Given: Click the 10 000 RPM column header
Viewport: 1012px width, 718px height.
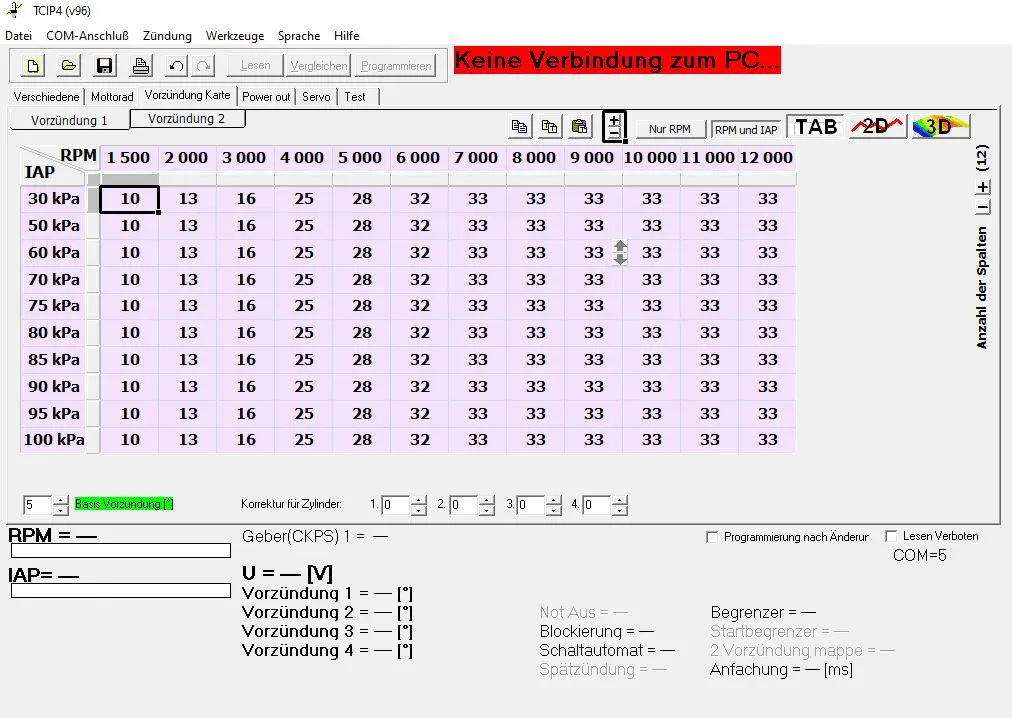Looking at the screenshot, I should 651,158.
